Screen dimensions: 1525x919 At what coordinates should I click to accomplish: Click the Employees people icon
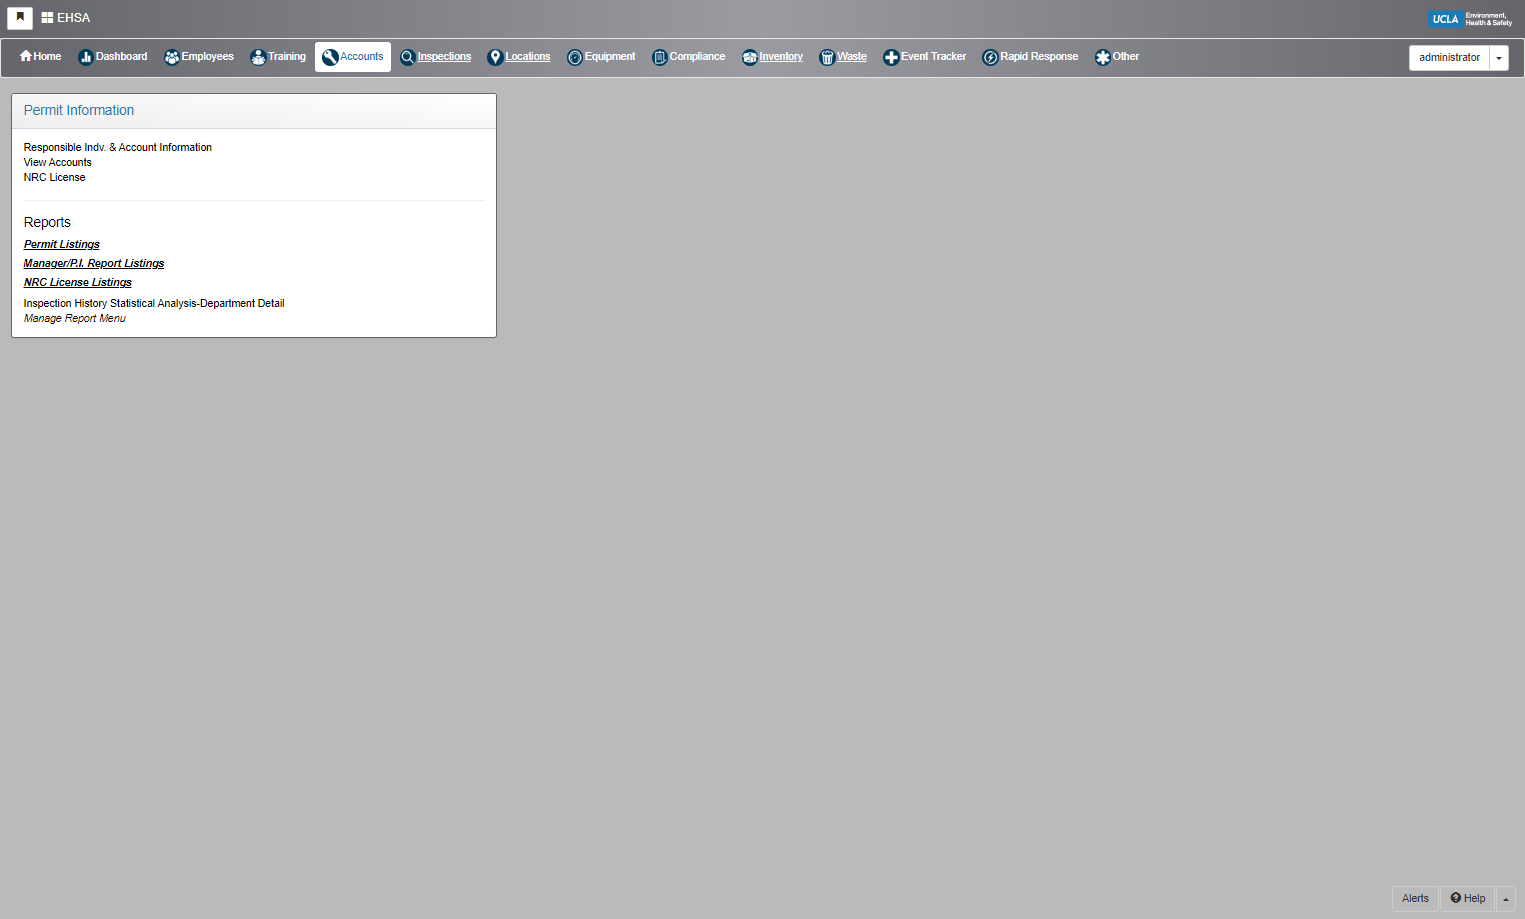(172, 57)
